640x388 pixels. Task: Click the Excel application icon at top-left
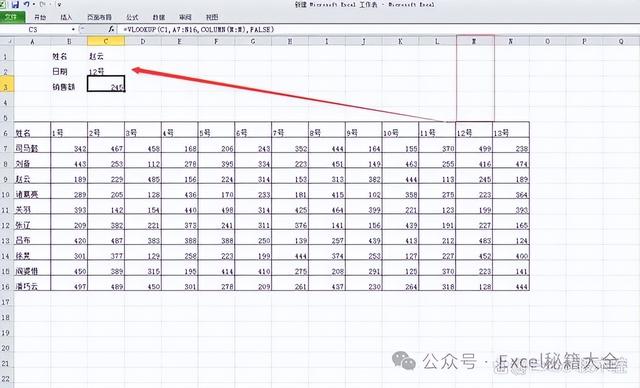coord(3,4)
